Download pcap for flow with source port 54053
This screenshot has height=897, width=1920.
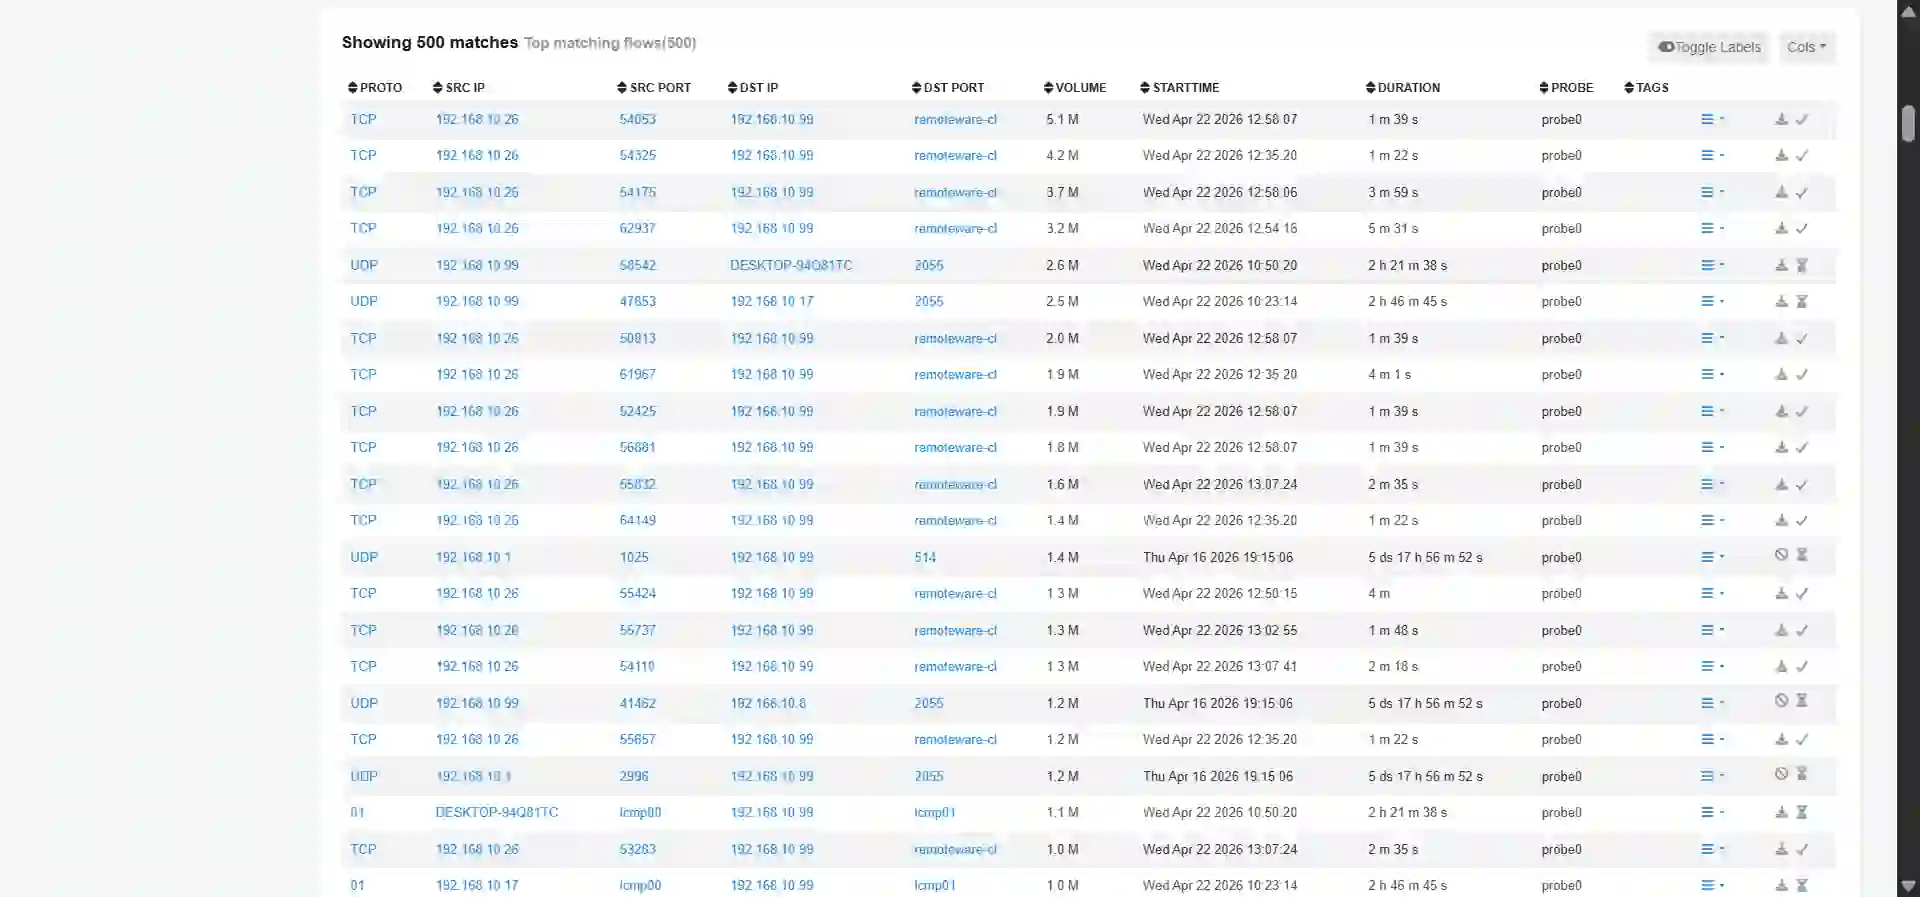click(x=1781, y=119)
